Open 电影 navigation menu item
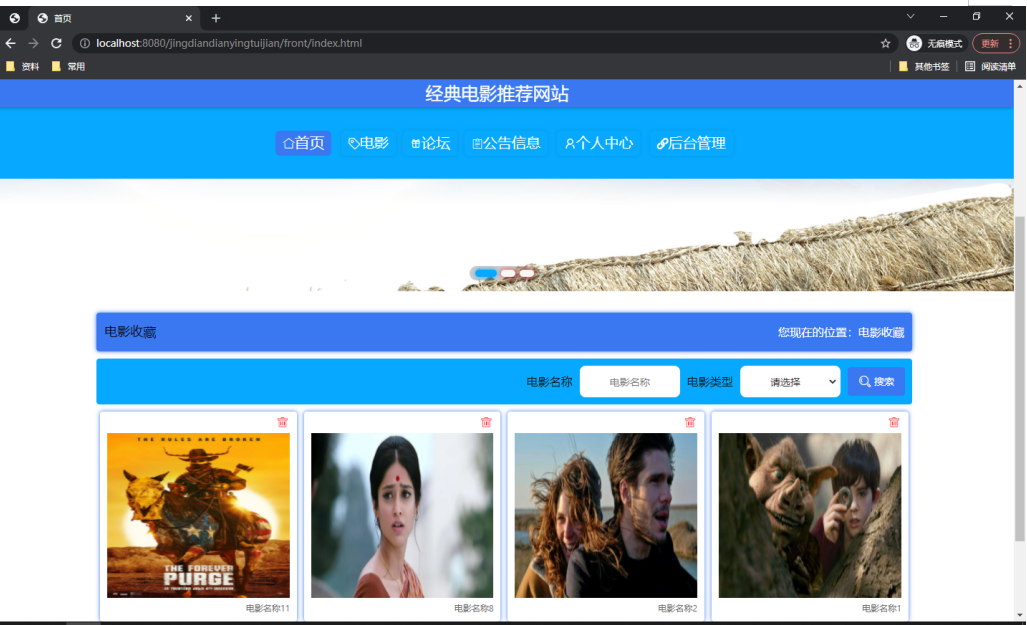Image resolution: width=1027 pixels, height=625 pixels. pyautogui.click(x=368, y=143)
